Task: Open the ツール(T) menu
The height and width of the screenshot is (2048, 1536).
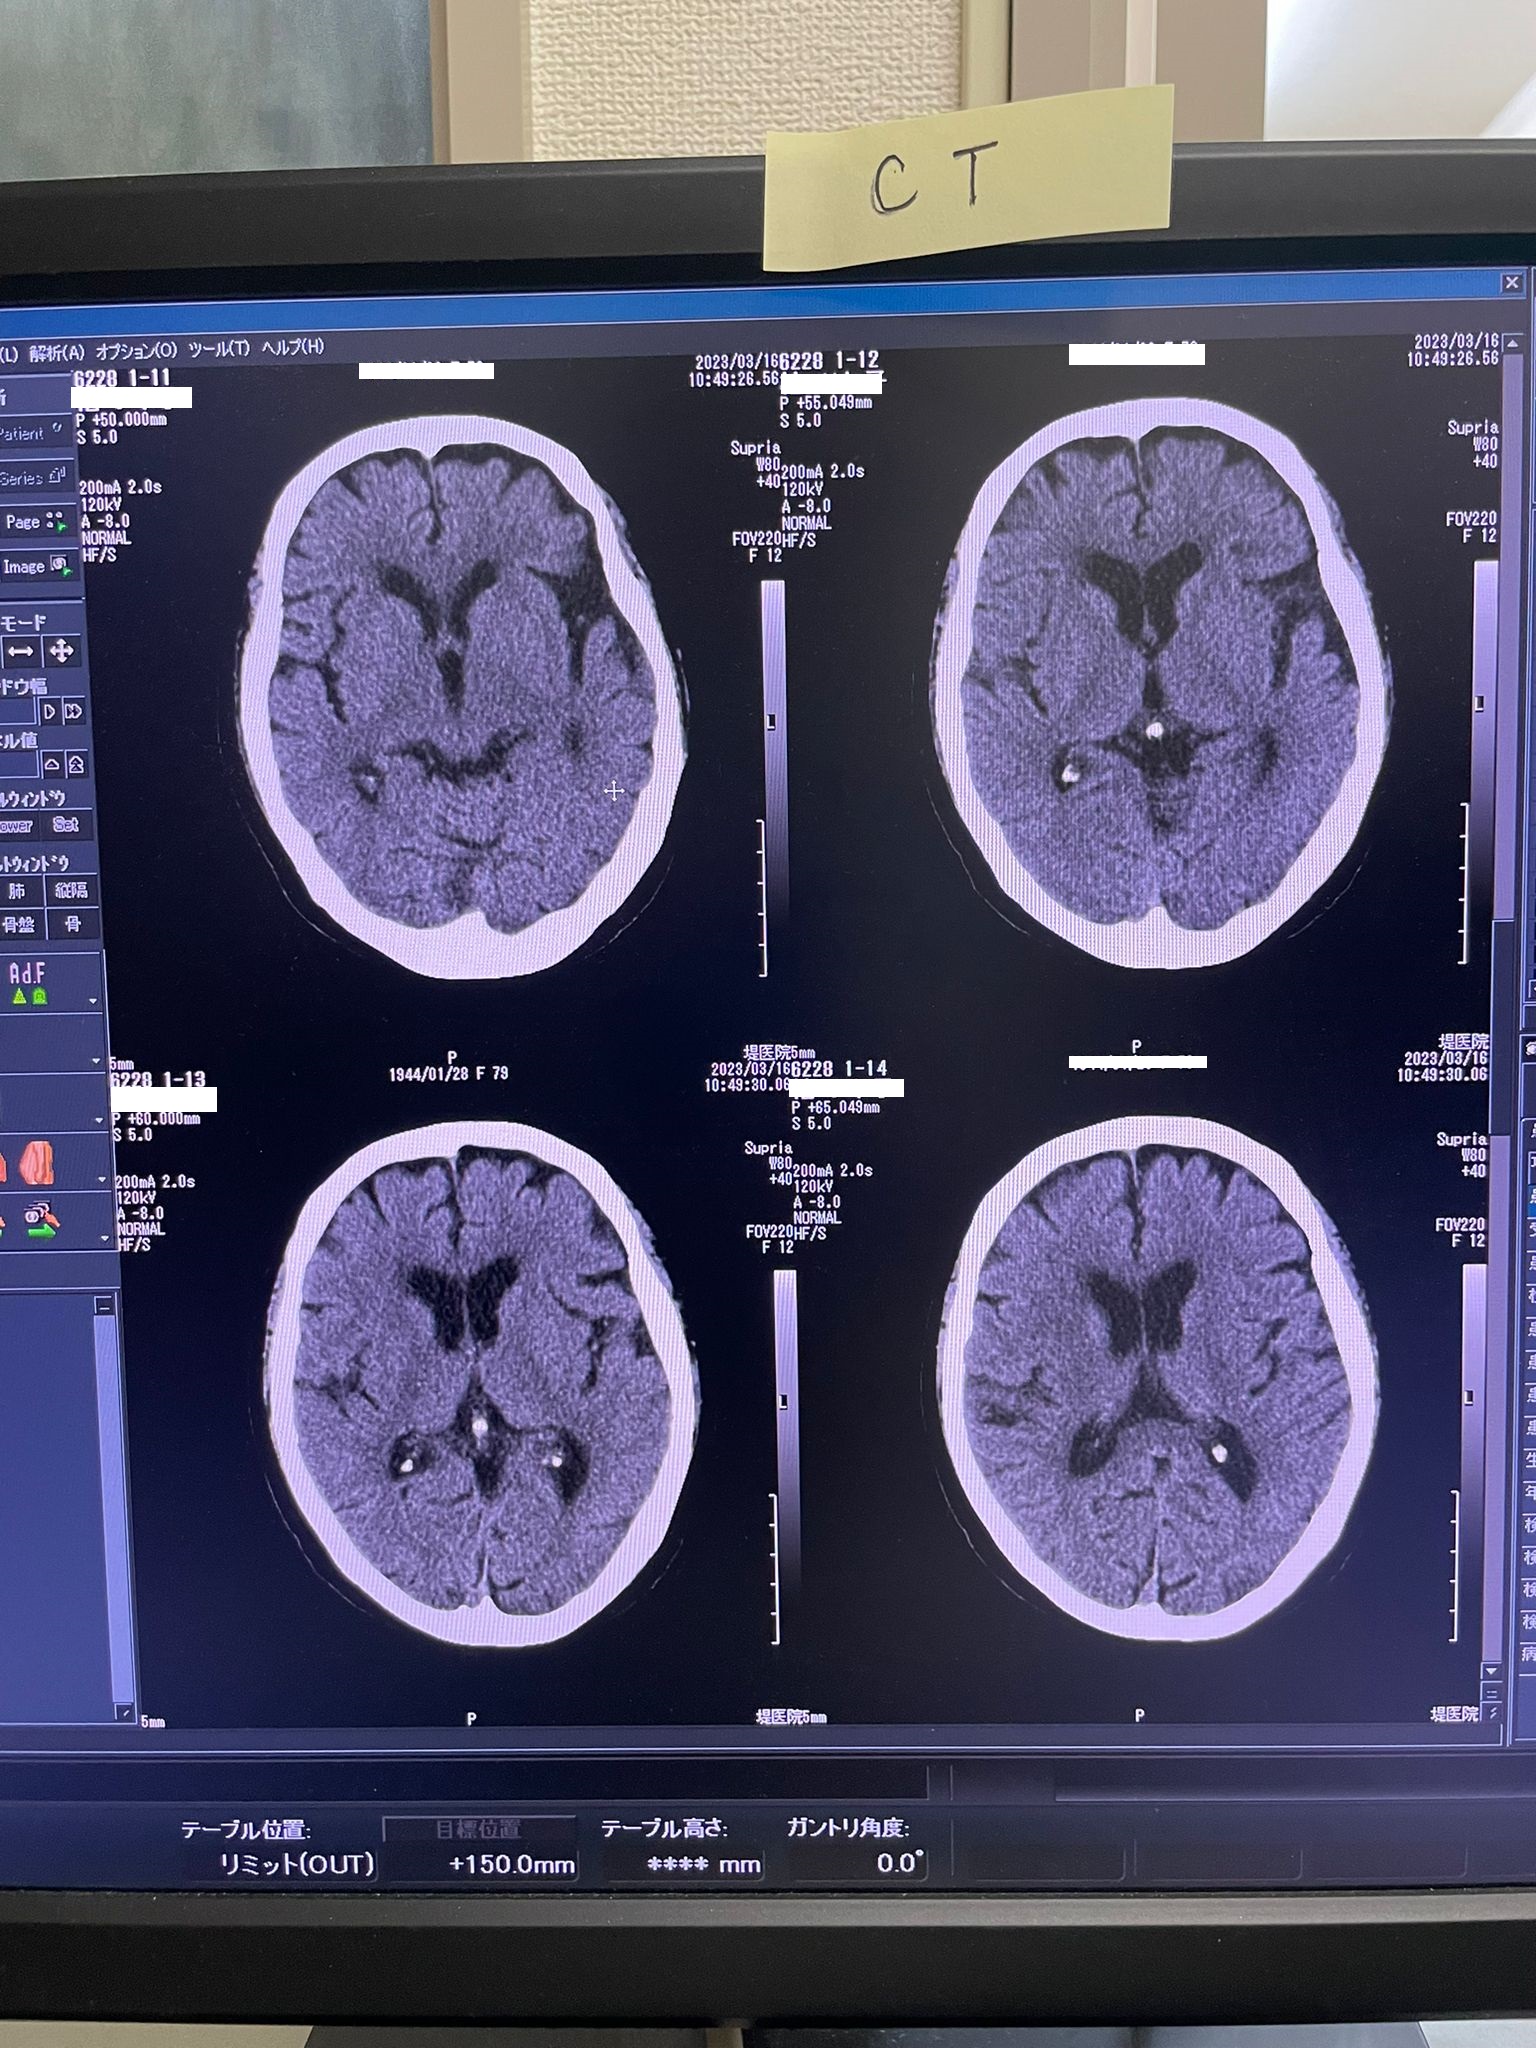Action: (x=219, y=349)
